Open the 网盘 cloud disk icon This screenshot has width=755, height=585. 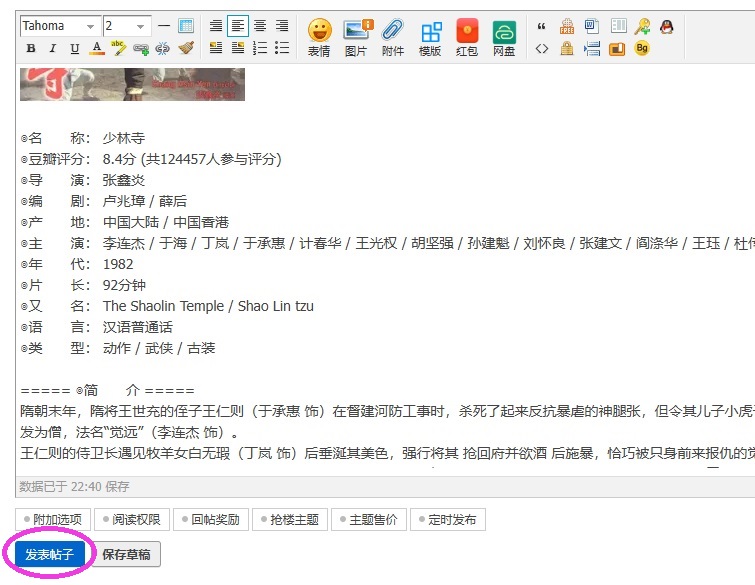[504, 37]
